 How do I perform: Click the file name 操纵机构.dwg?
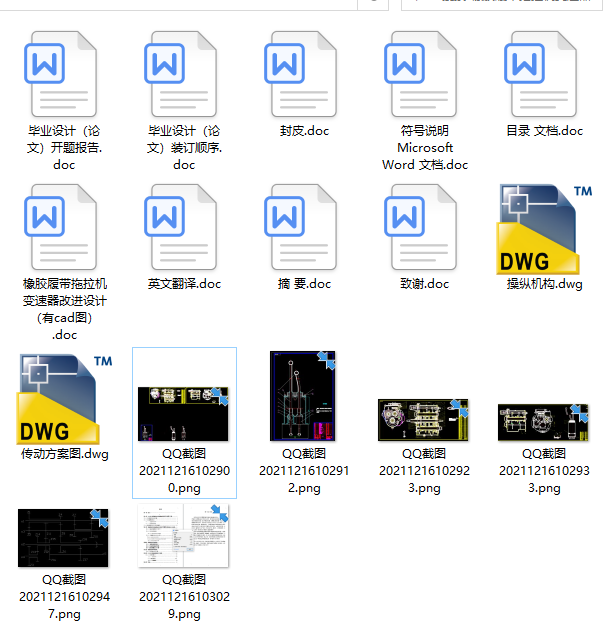[544, 284]
